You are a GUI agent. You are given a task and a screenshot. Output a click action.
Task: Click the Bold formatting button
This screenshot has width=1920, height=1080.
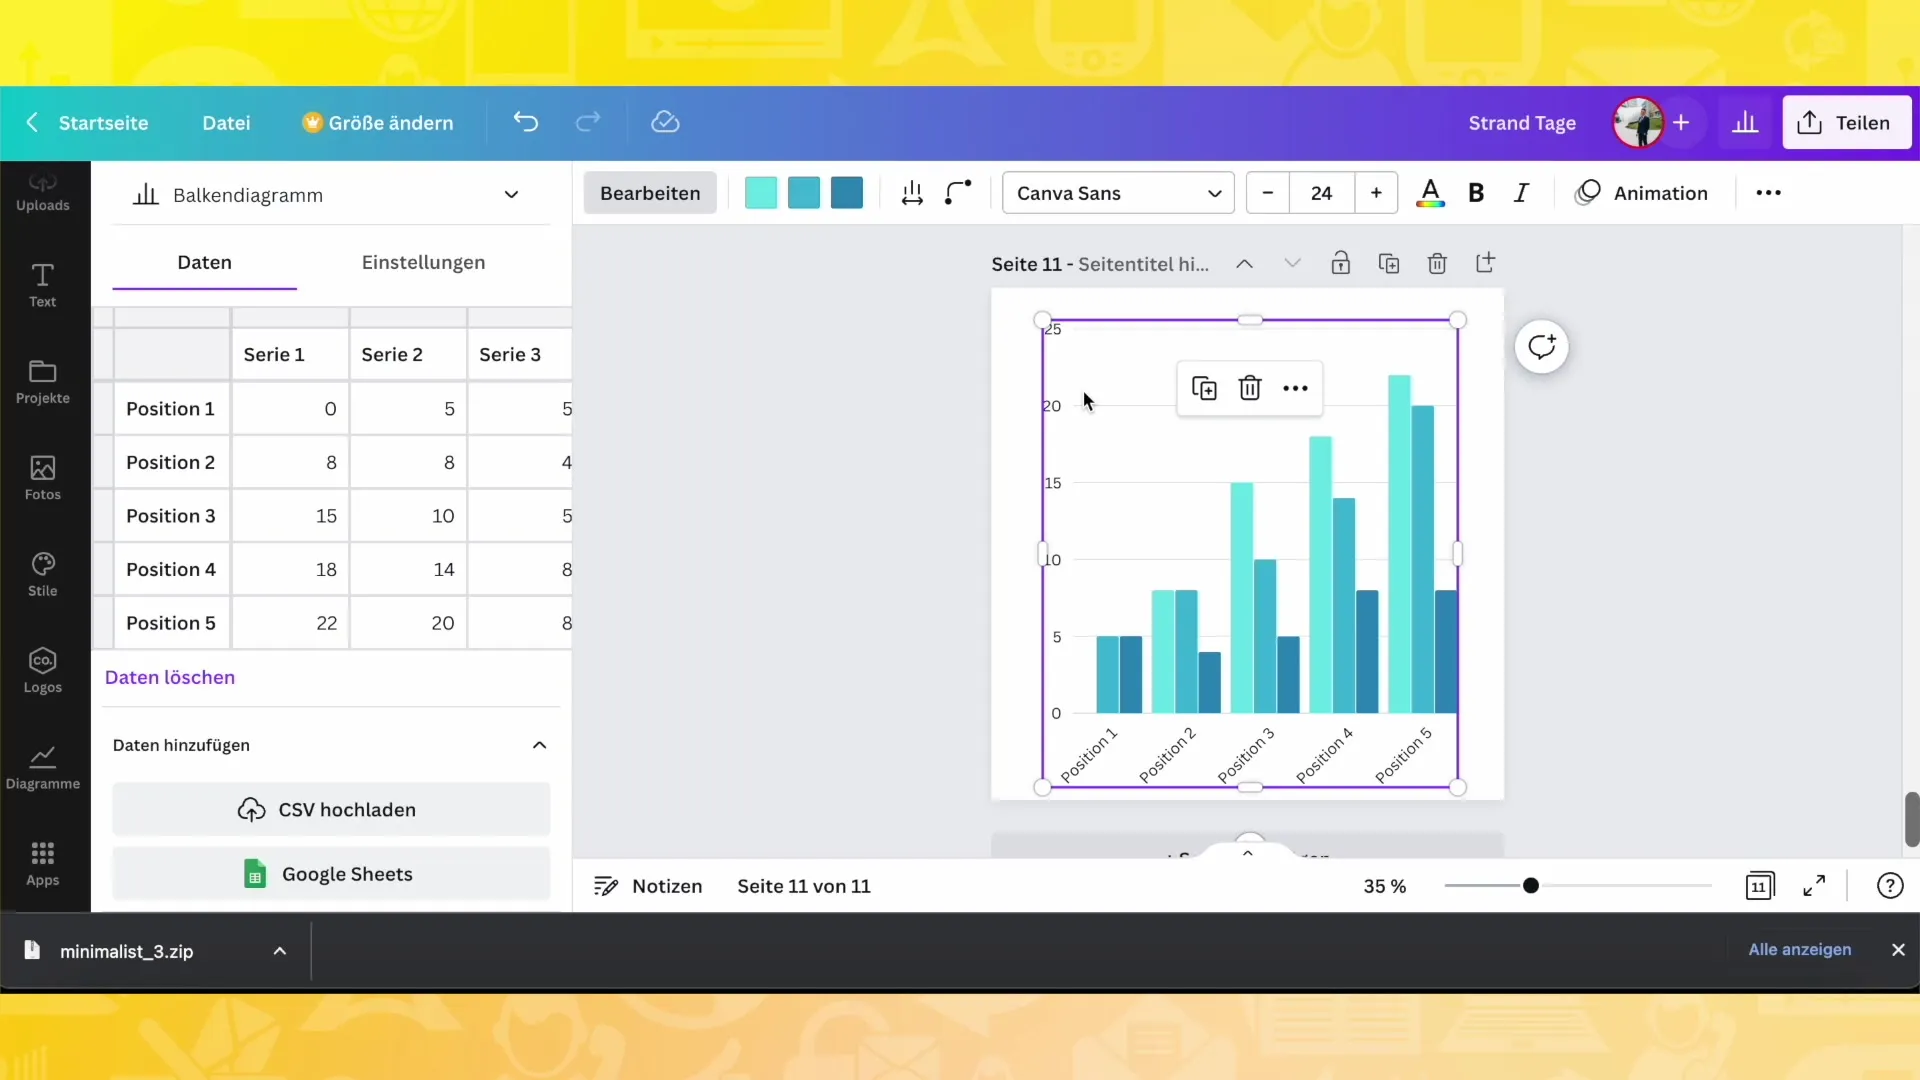click(x=1476, y=193)
